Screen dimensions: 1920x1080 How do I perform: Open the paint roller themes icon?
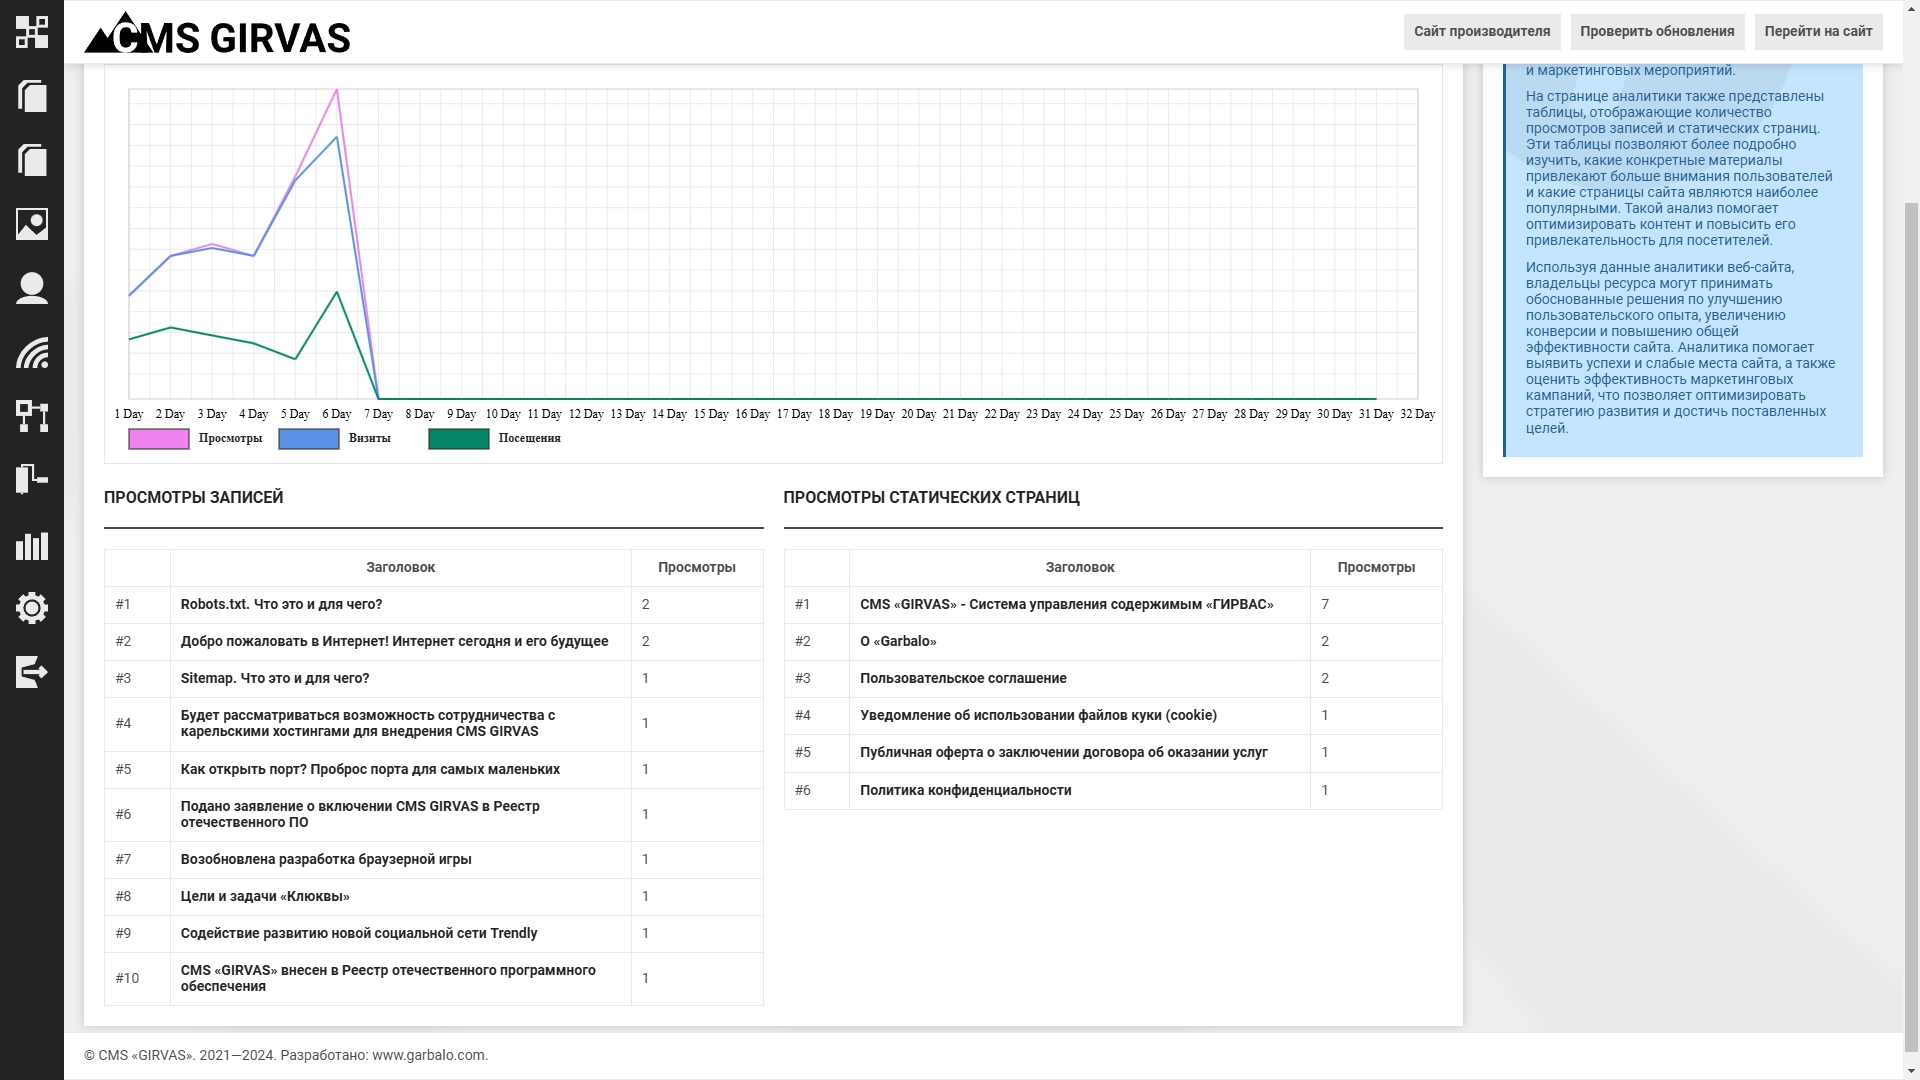(32, 479)
